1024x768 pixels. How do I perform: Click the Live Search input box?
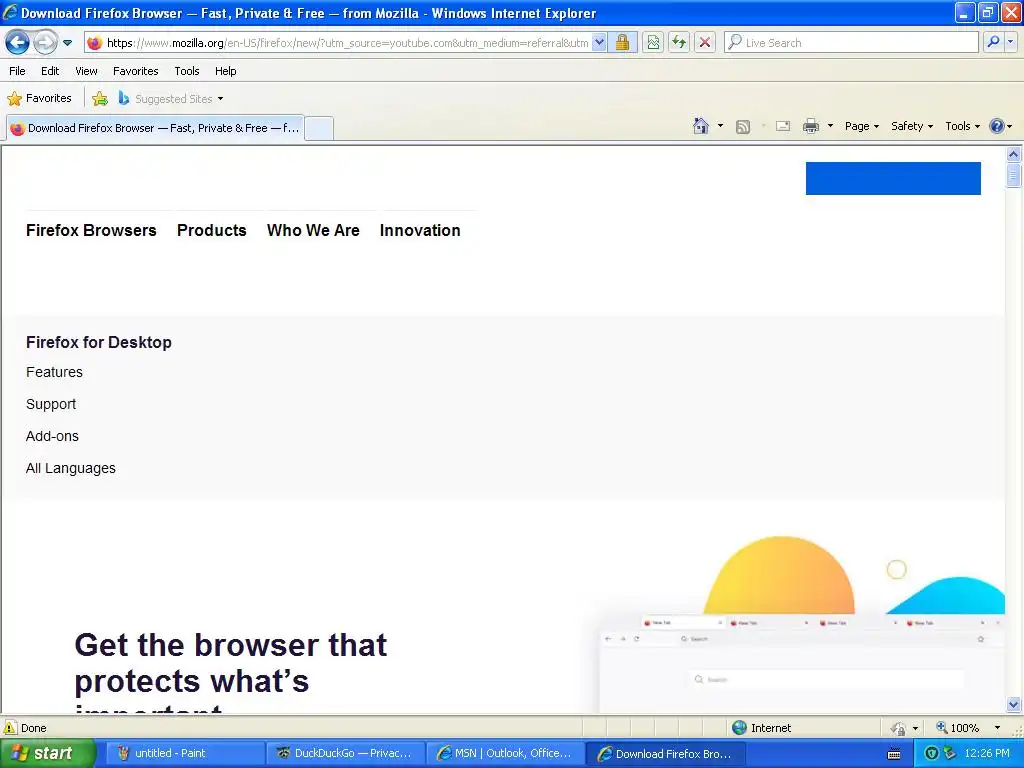click(852, 43)
